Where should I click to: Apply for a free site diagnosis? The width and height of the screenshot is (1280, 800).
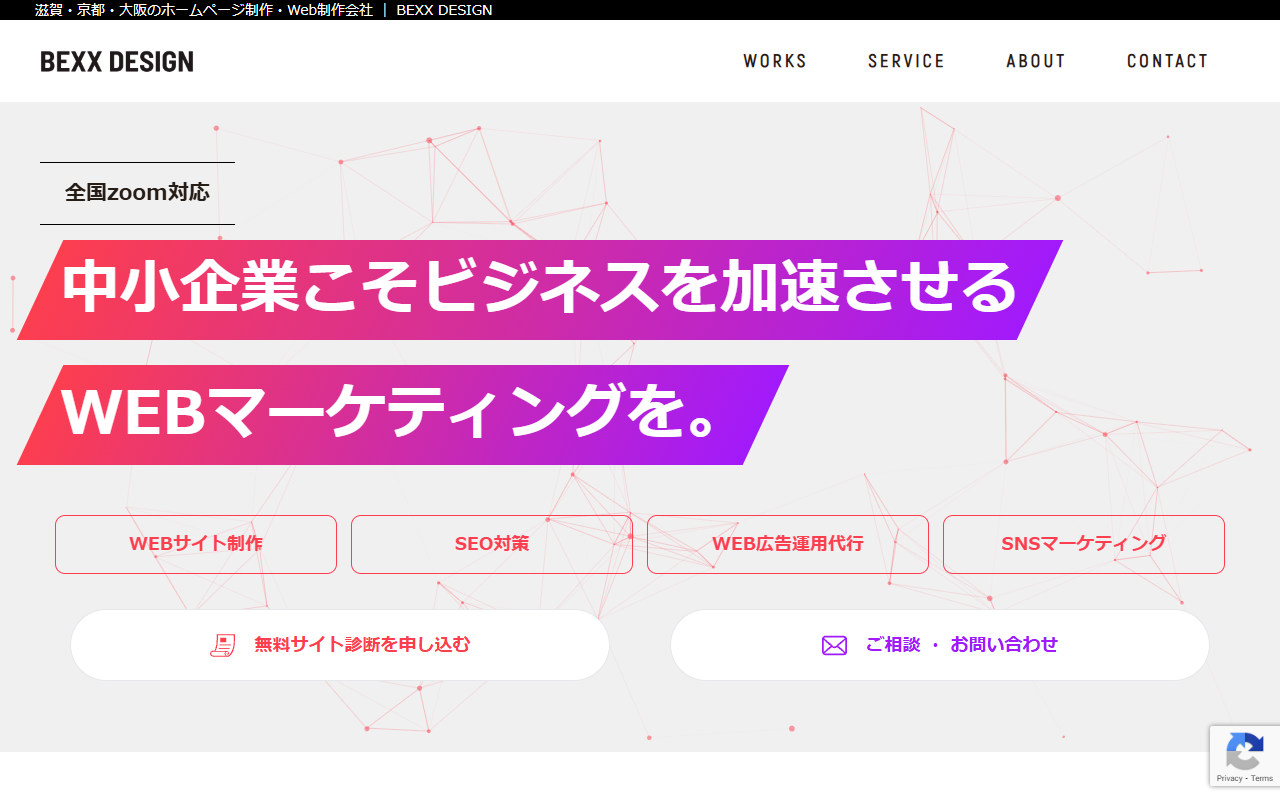pyautogui.click(x=340, y=644)
